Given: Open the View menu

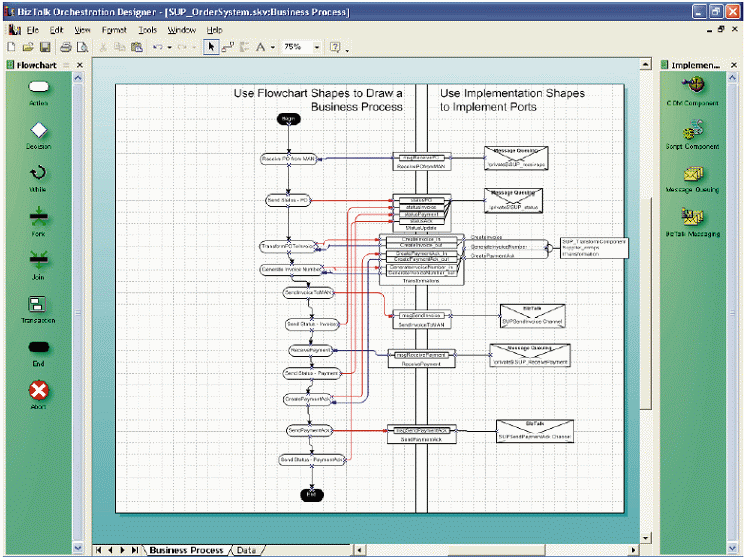Looking at the screenshot, I should 82,30.
